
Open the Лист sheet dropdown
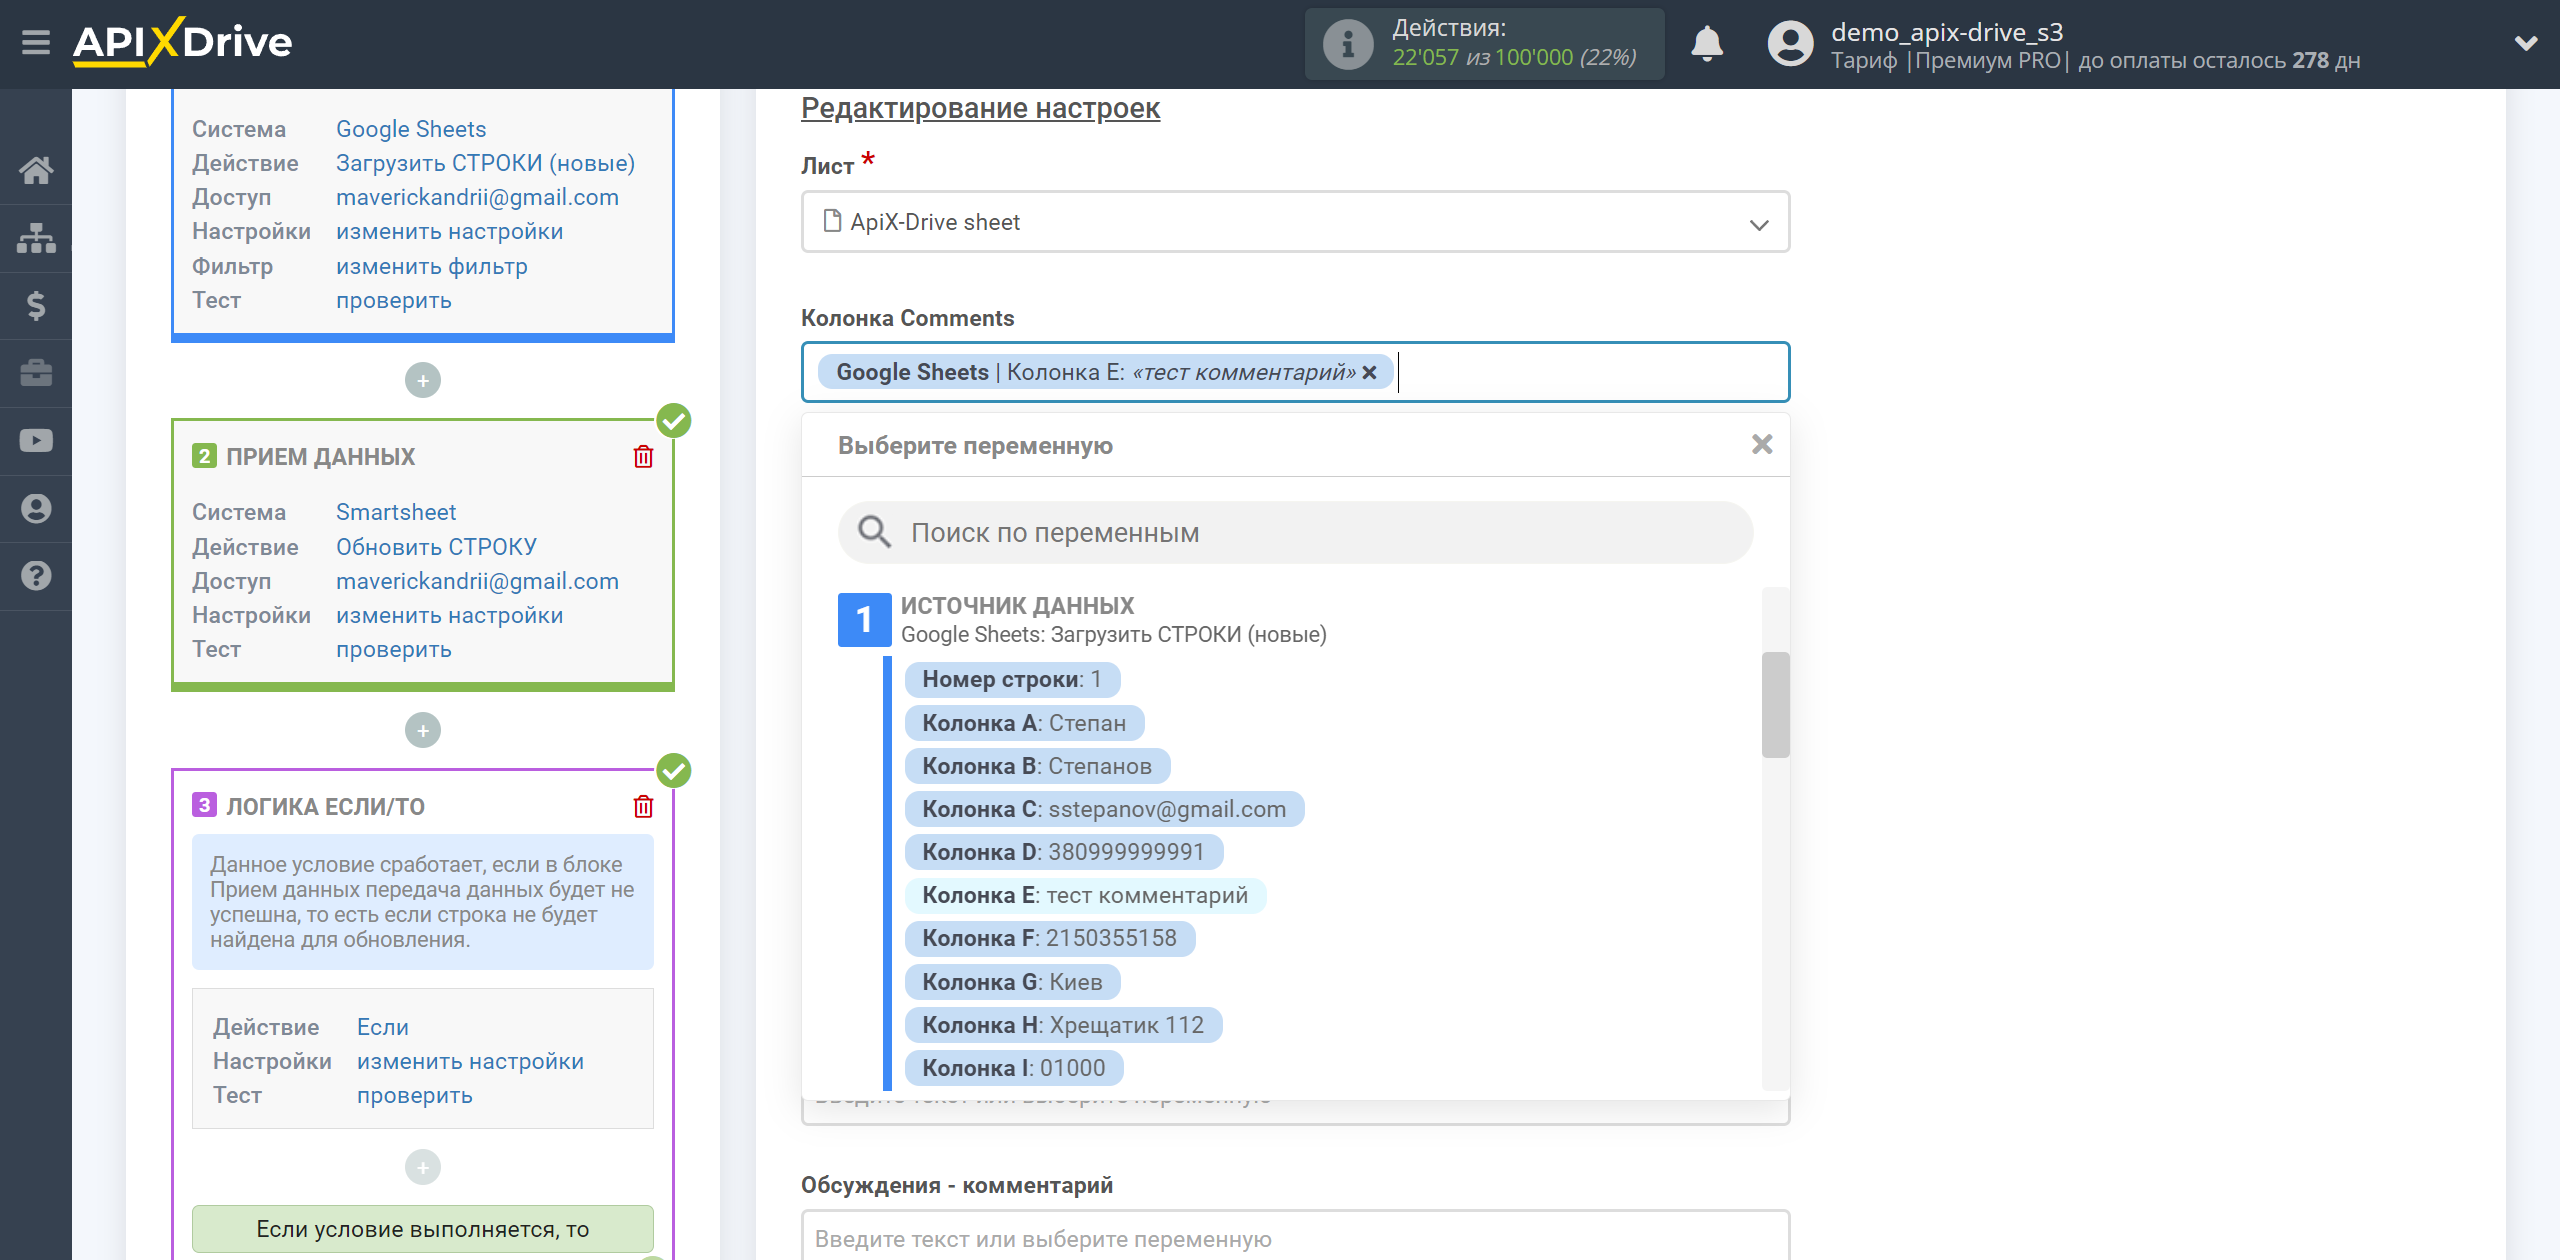pyautogui.click(x=1295, y=222)
